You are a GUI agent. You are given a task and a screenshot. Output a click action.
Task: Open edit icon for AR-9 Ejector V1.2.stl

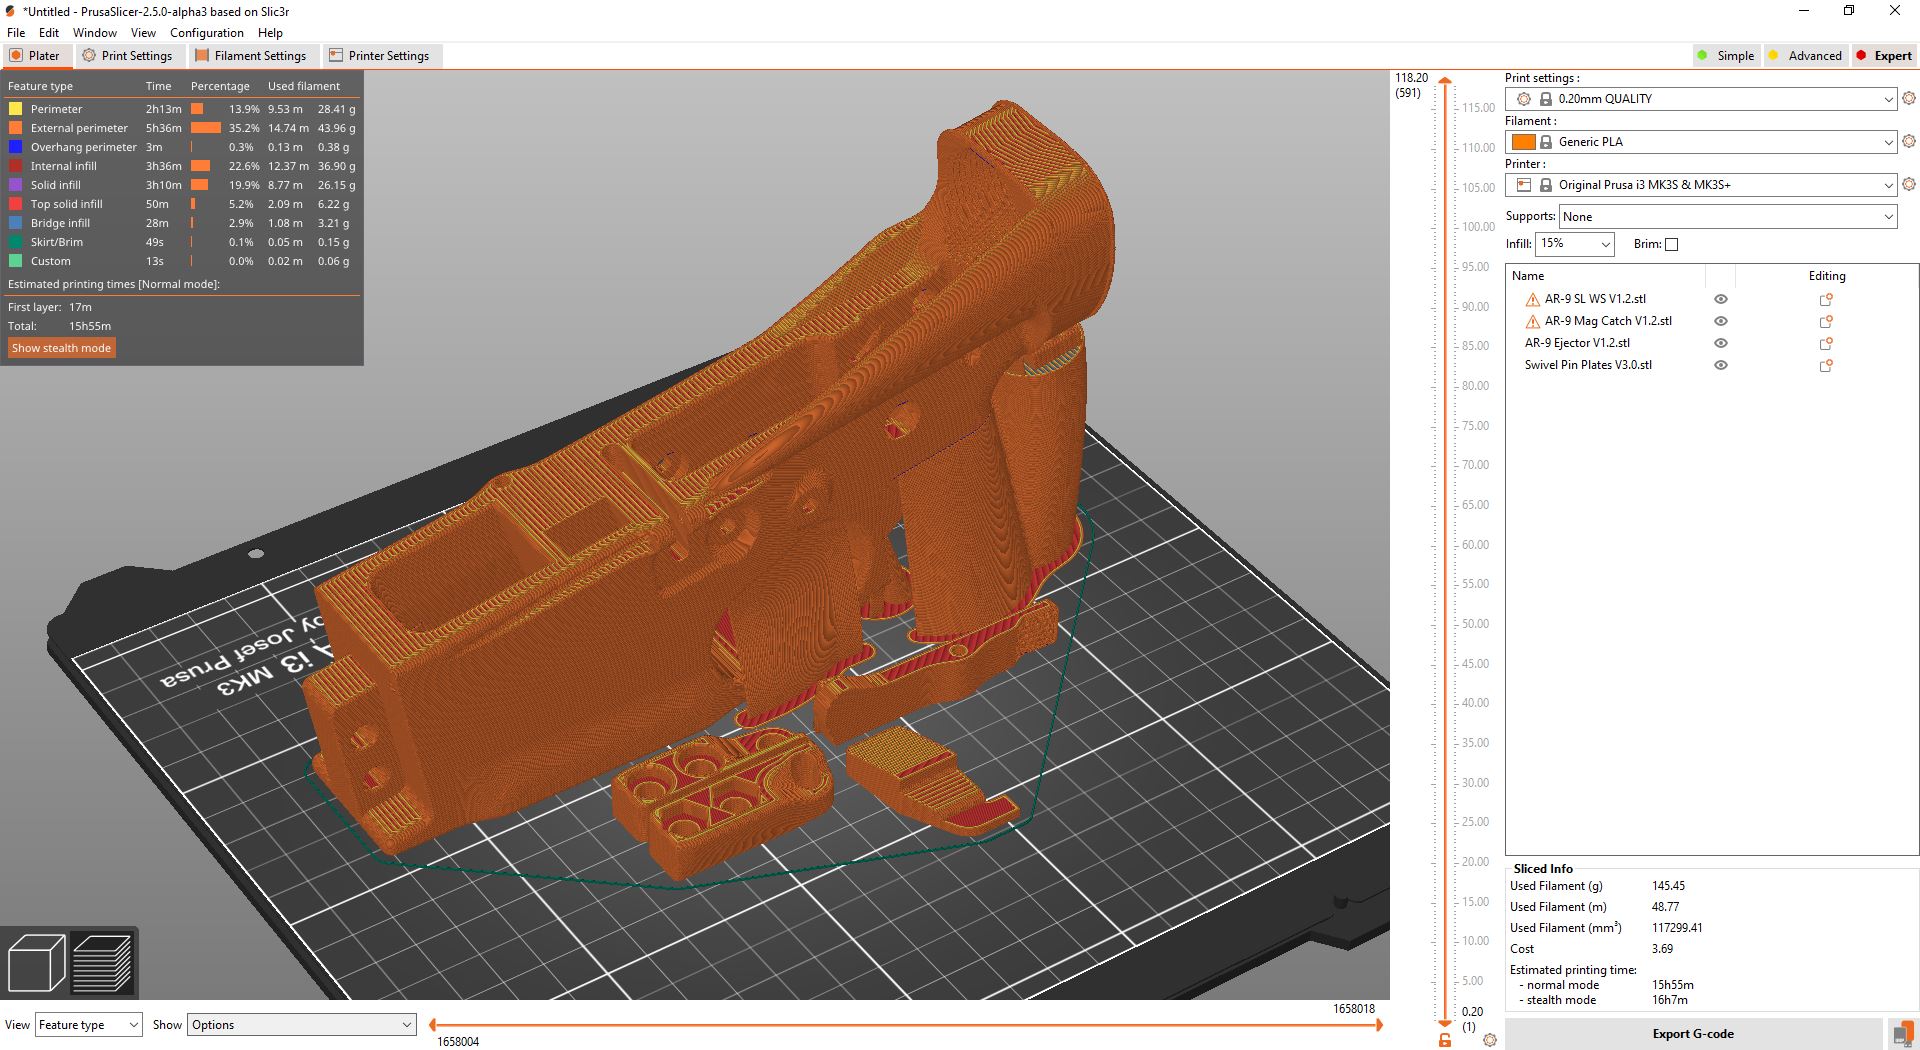[x=1825, y=343]
